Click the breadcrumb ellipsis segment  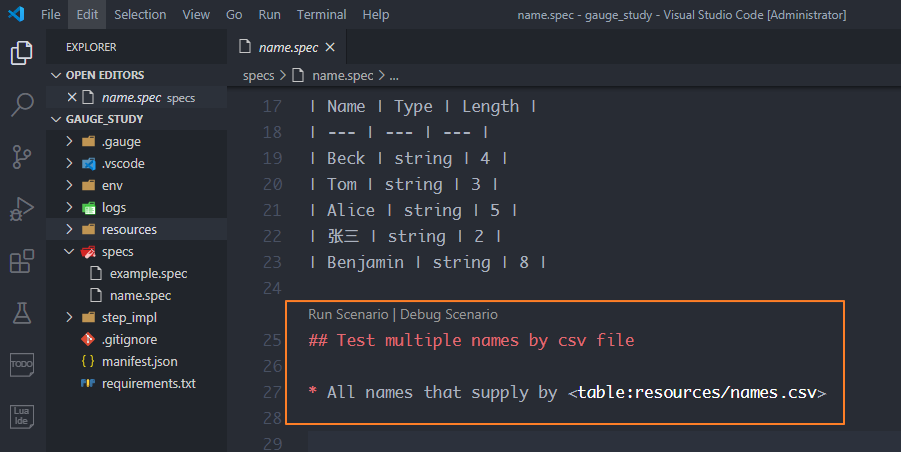click(394, 75)
